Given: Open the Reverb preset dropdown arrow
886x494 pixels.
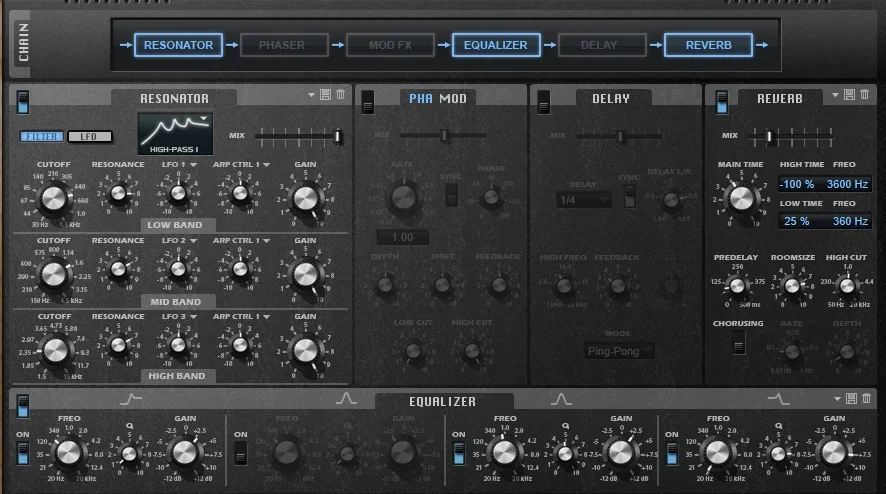Looking at the screenshot, I should (x=835, y=95).
